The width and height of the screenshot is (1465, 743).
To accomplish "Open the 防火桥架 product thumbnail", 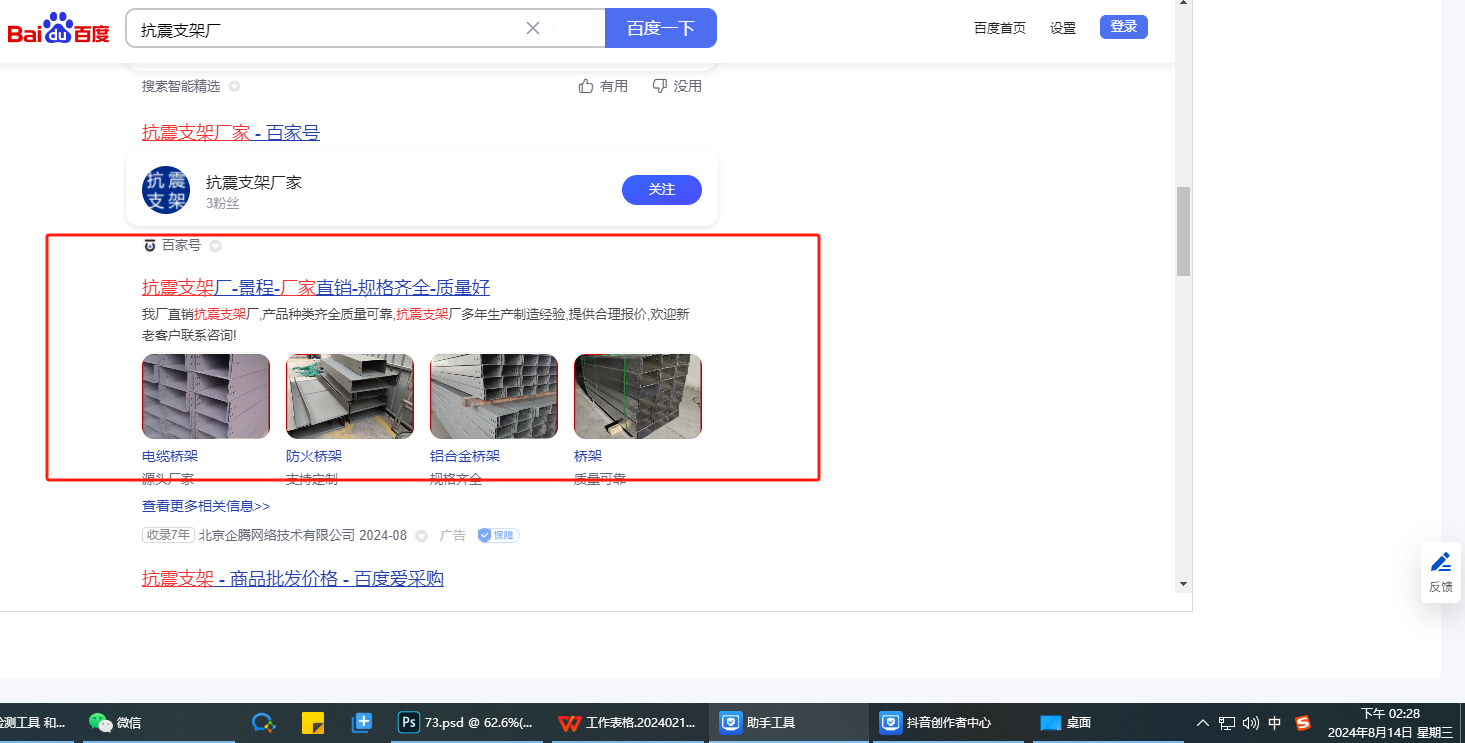I will click(x=350, y=396).
